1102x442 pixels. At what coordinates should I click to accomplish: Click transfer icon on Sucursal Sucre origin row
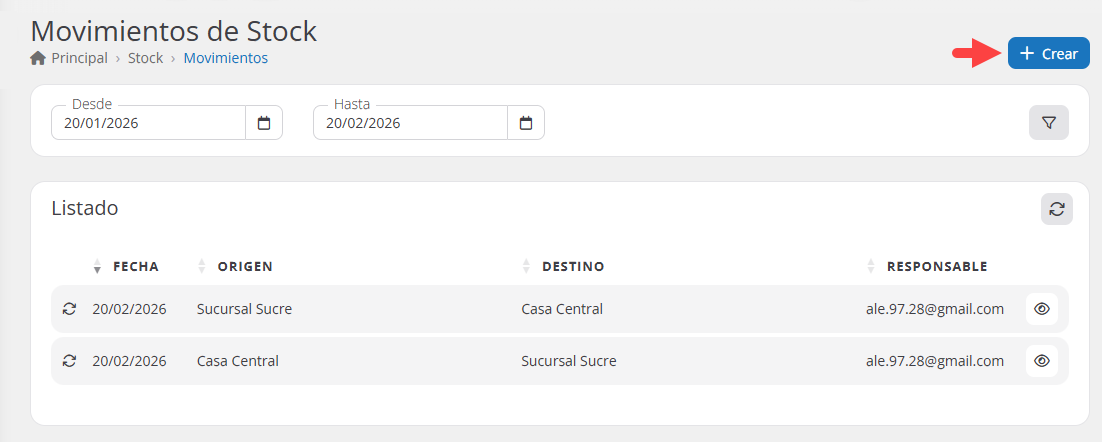69,309
